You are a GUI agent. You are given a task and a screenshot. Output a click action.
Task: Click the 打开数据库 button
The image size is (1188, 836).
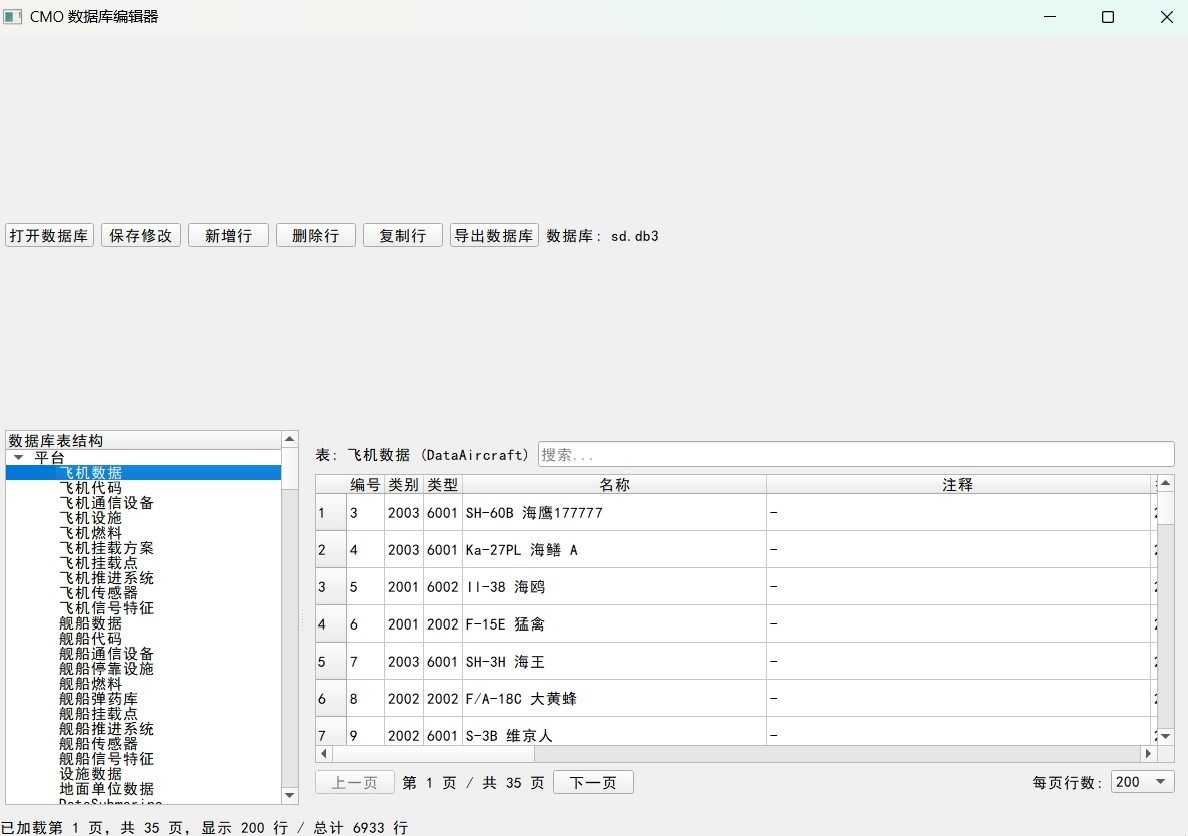tap(49, 236)
